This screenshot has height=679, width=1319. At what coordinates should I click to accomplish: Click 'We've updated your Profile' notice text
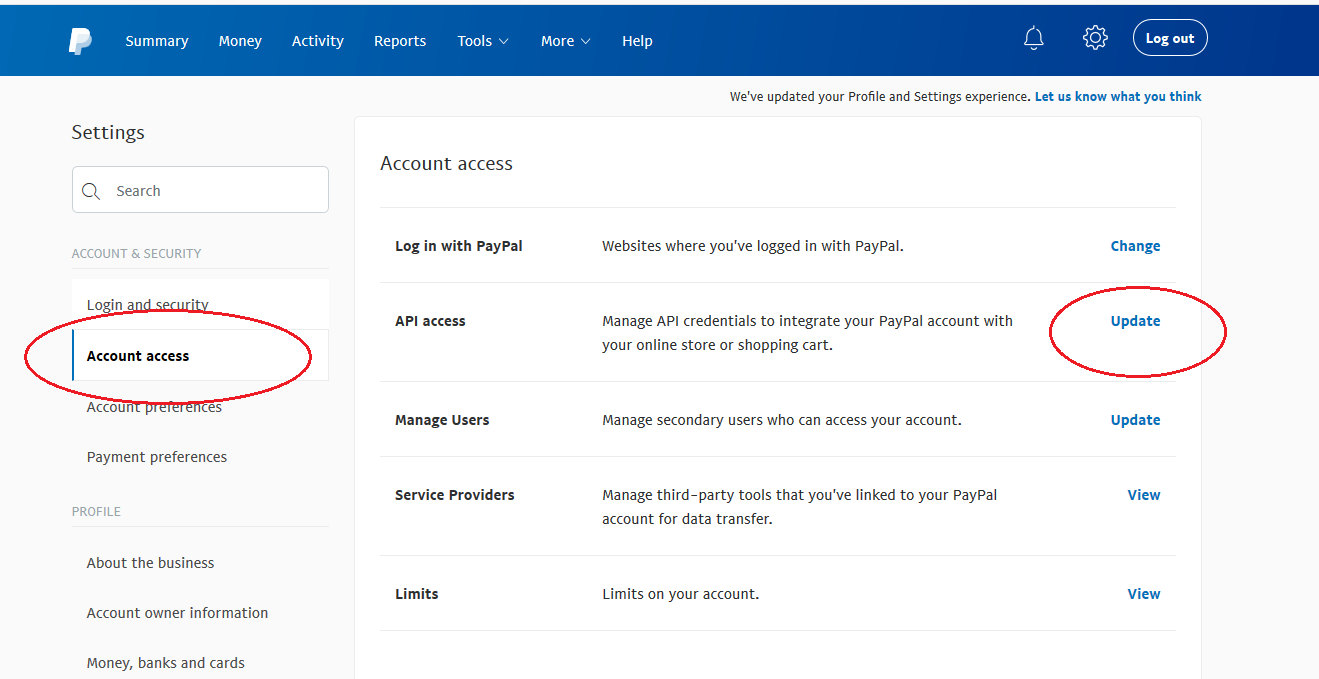tap(880, 97)
